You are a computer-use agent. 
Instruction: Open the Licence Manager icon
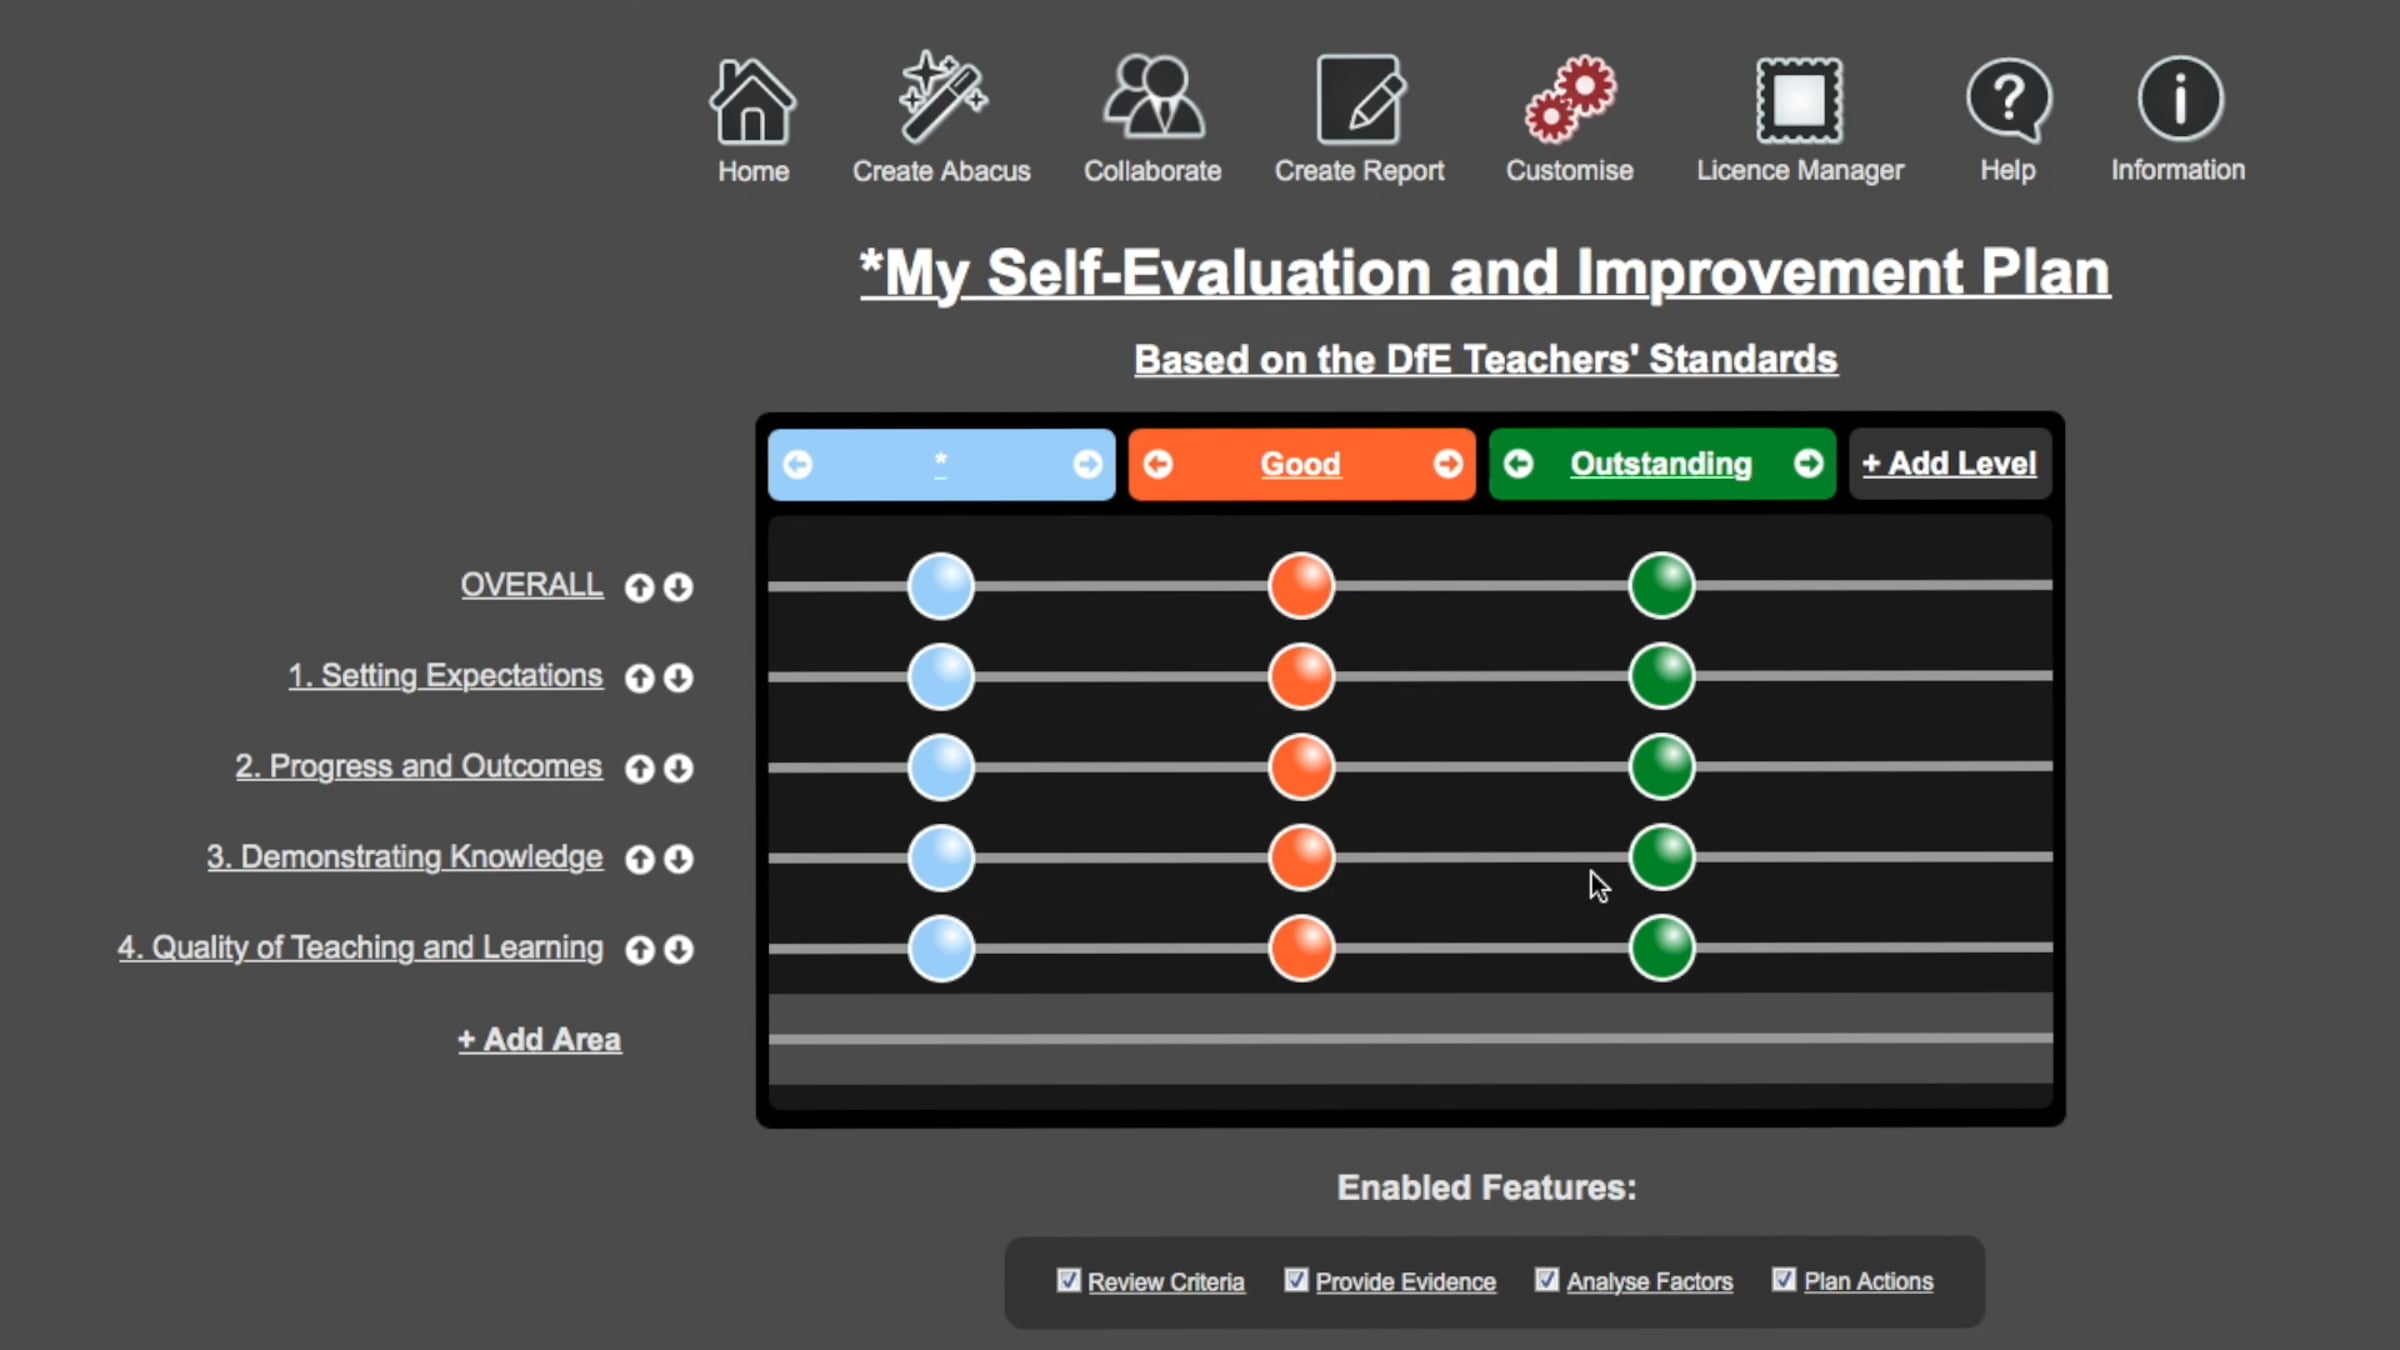(1799, 100)
